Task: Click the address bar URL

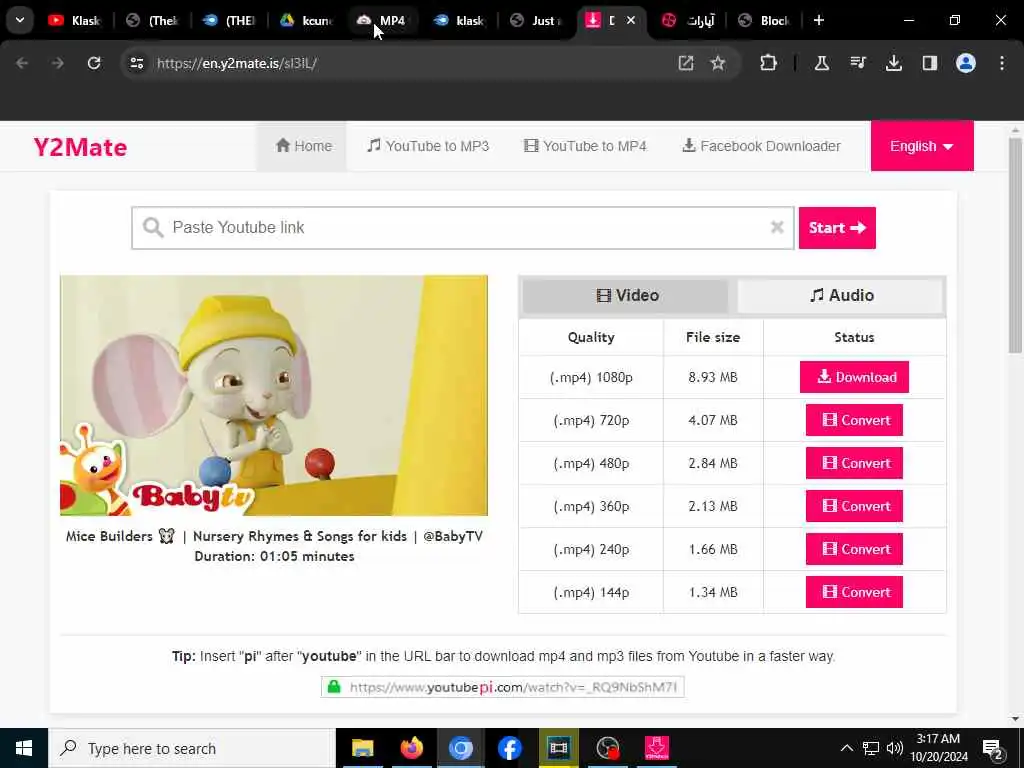Action: 237,63
